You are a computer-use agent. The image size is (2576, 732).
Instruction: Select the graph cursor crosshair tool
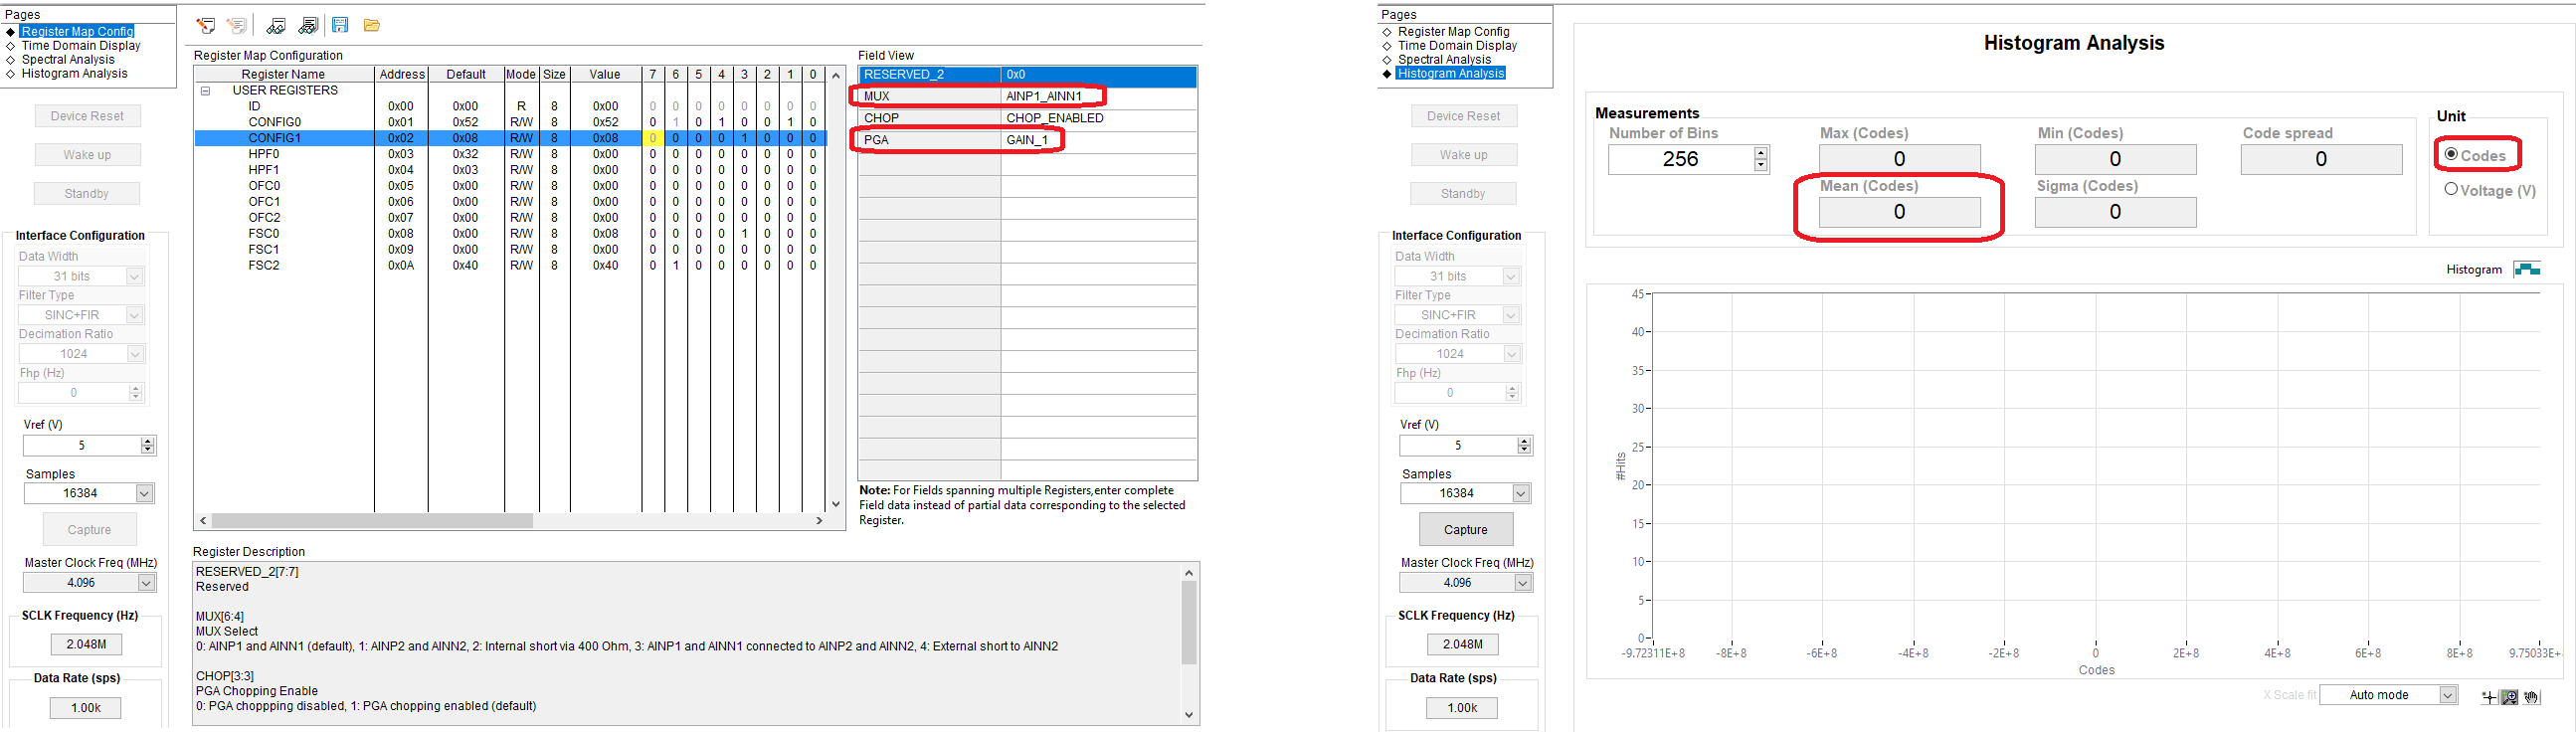point(2488,697)
